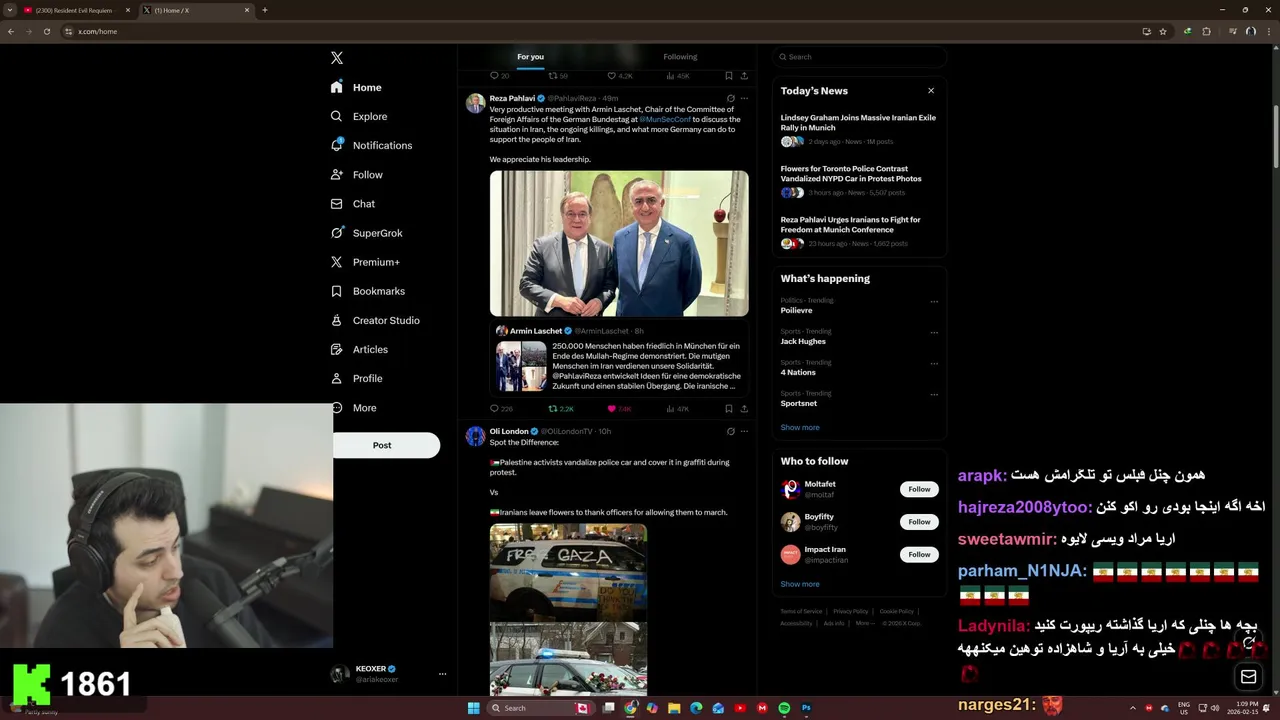
Task: Open a new browser tab
Action: [x=264, y=10]
